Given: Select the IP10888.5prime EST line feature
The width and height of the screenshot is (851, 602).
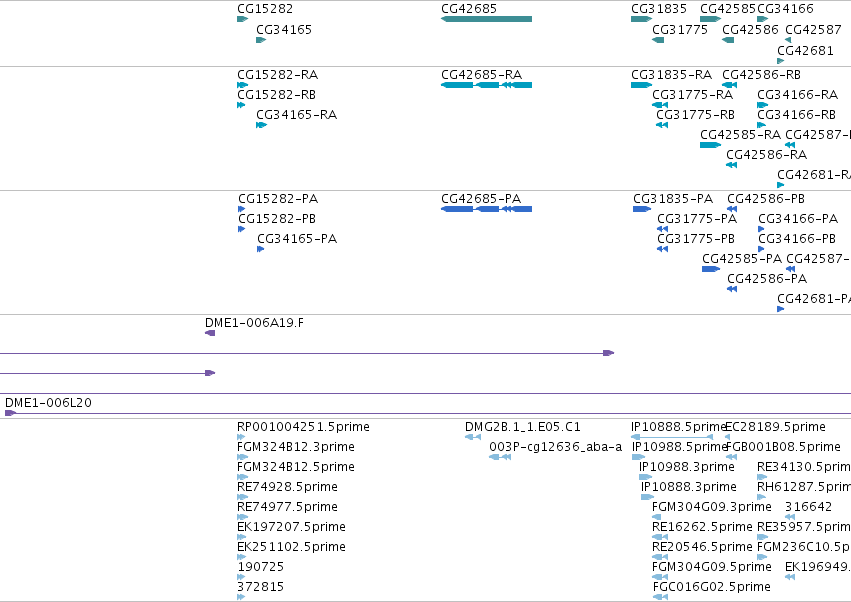Looking at the screenshot, I should tap(672, 437).
